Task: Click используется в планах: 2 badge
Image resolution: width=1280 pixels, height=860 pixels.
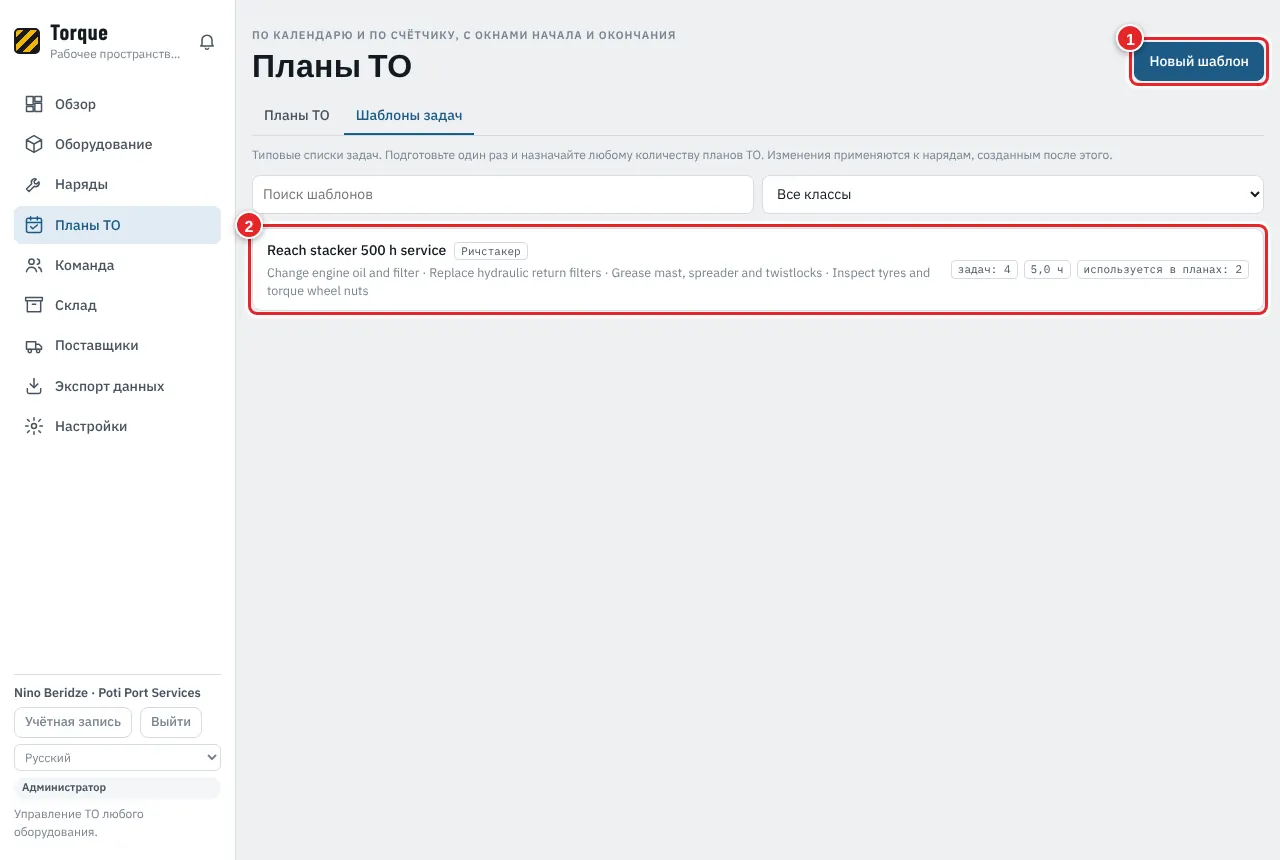Action: [1163, 270]
